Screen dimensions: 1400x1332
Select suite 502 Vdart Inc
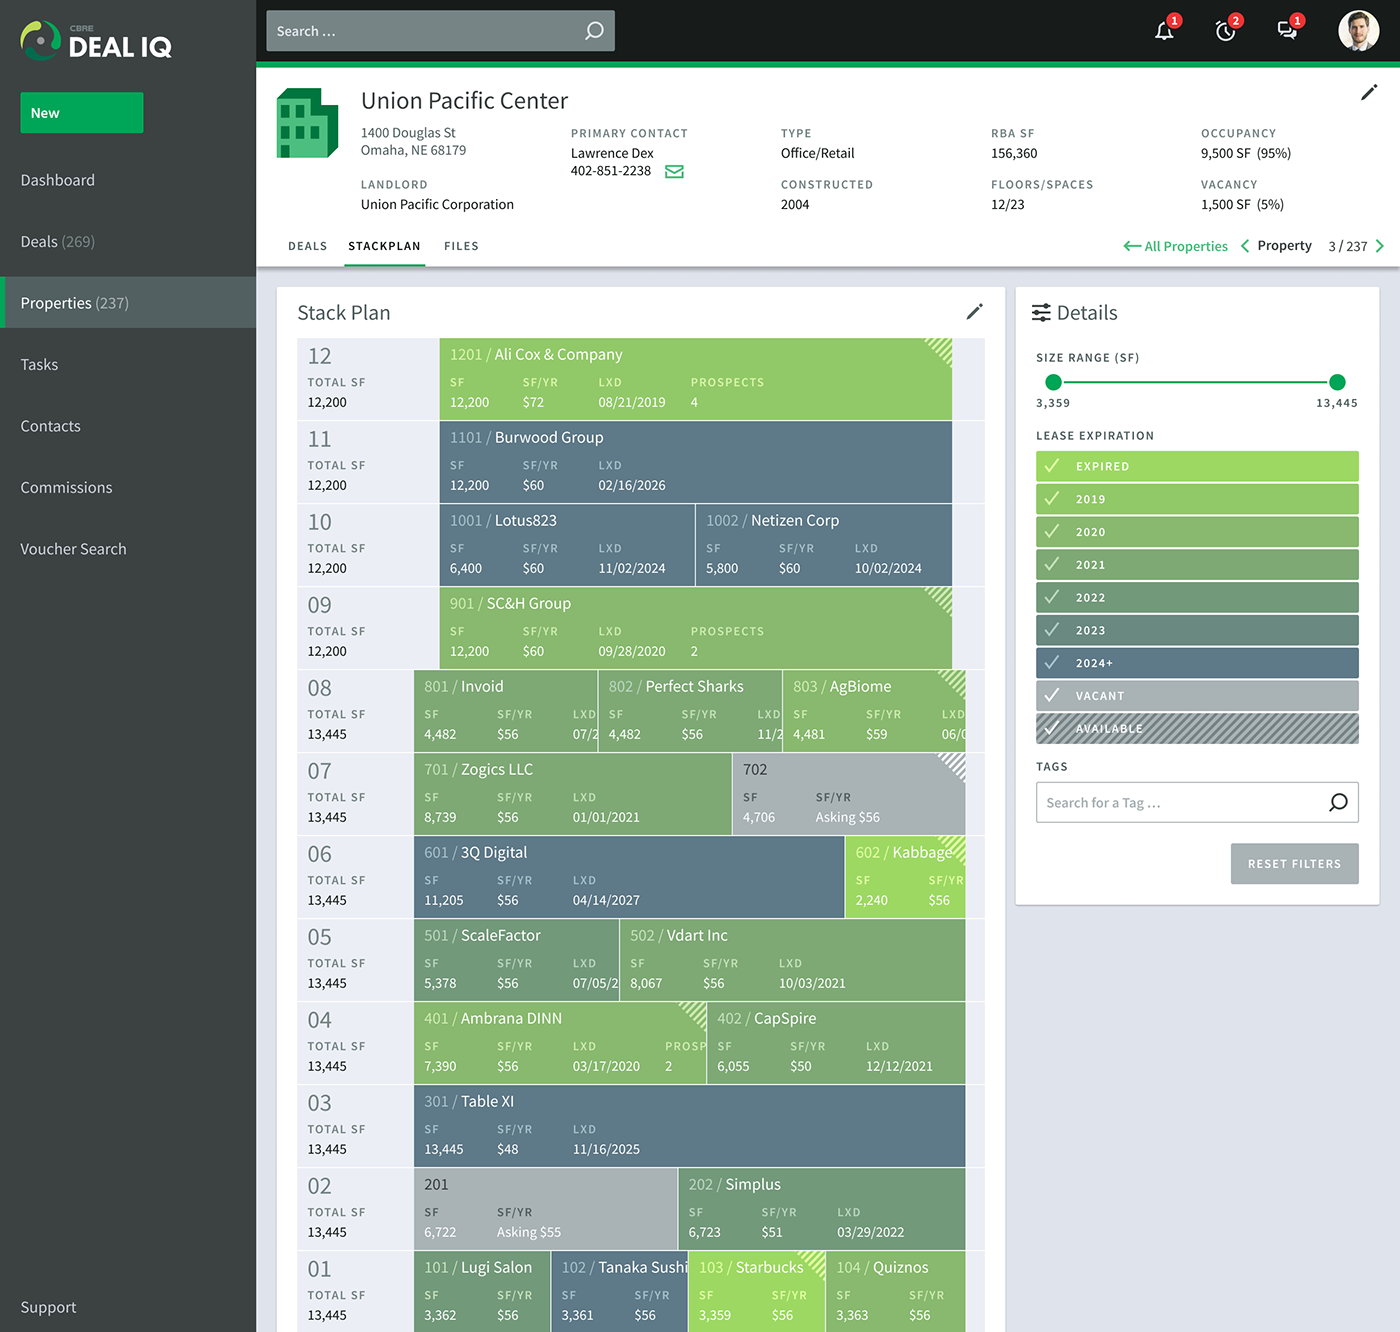793,960
